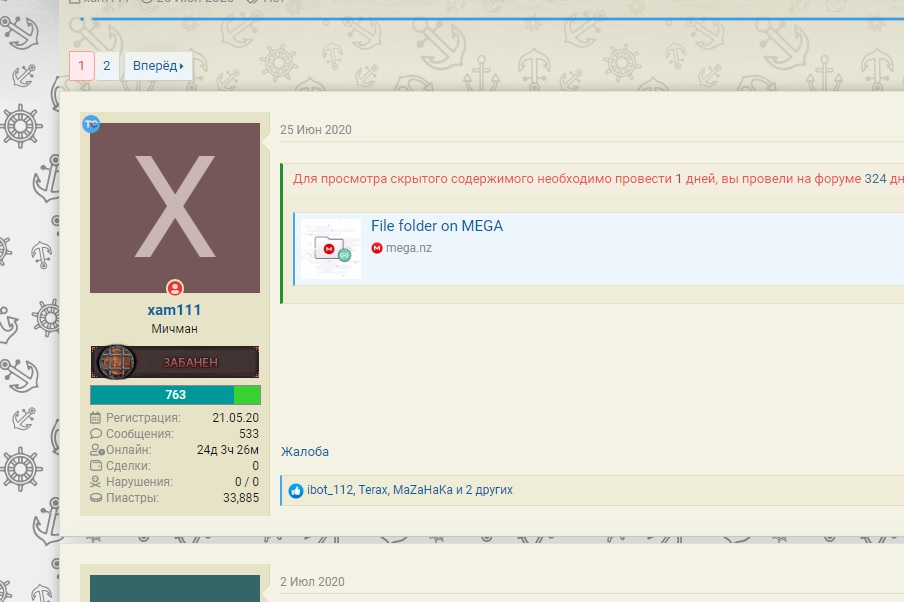The image size is (904, 602).
Task: Show the 2 других other likers
Action: tap(489, 490)
